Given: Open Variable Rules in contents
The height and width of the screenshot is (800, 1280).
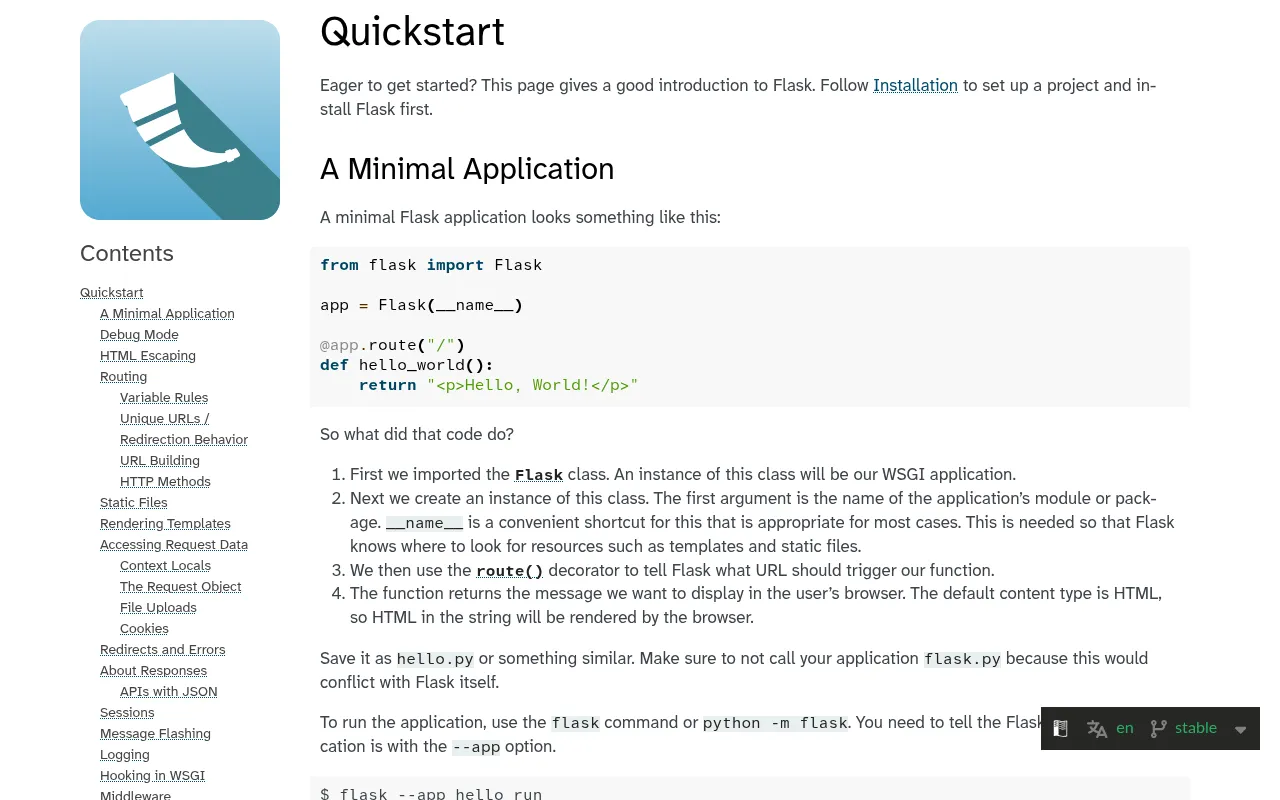Looking at the screenshot, I should (164, 397).
